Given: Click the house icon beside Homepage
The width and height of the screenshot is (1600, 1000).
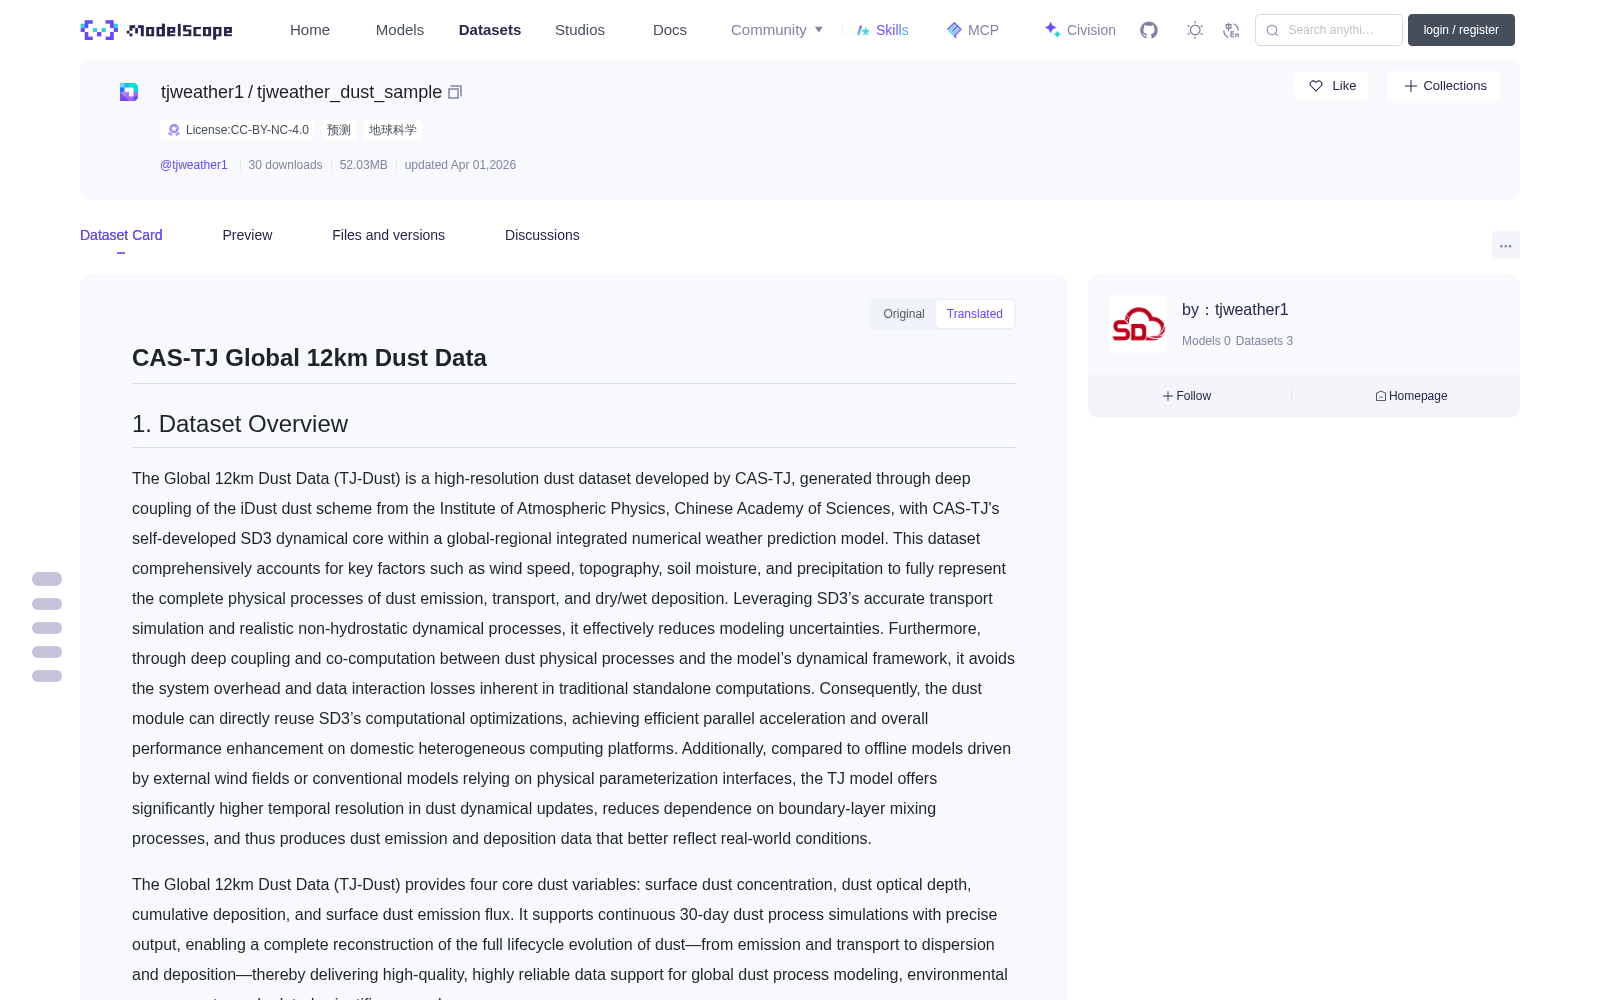Looking at the screenshot, I should coord(1381,396).
